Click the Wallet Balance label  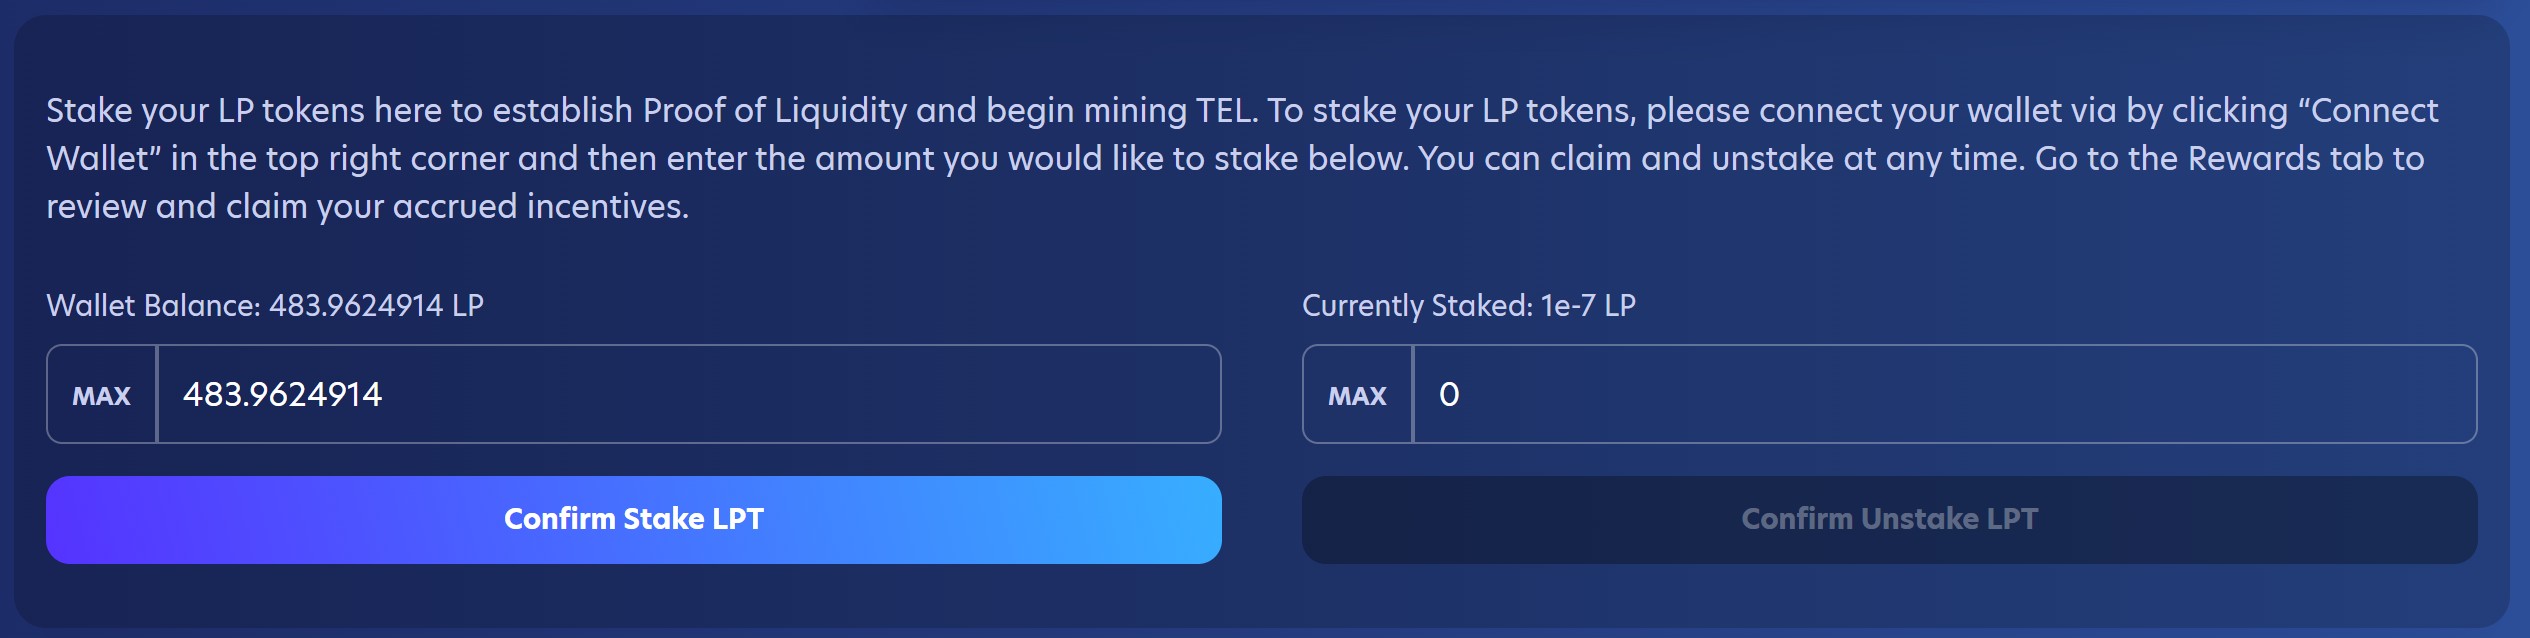(x=153, y=306)
